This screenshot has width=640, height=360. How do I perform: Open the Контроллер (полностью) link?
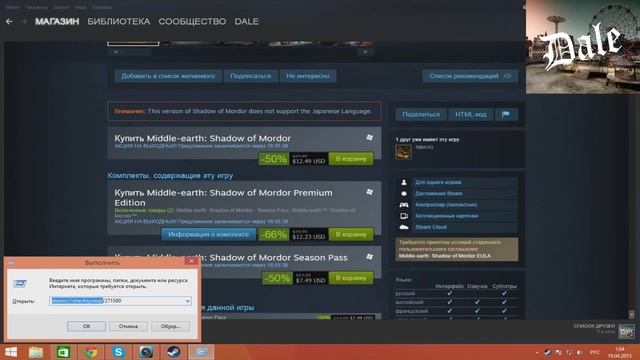(x=446, y=204)
